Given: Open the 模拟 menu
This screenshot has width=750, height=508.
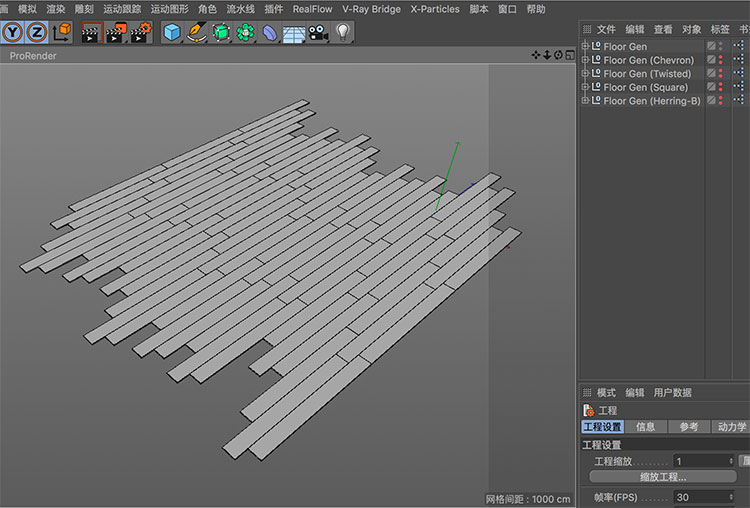Looking at the screenshot, I should pos(27,9).
